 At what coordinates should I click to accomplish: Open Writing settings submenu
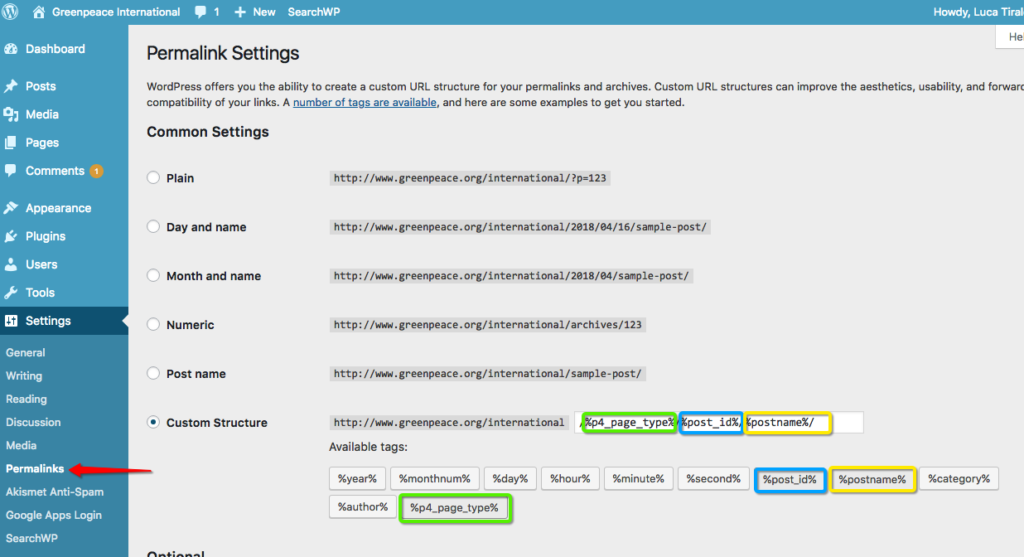pos(24,376)
